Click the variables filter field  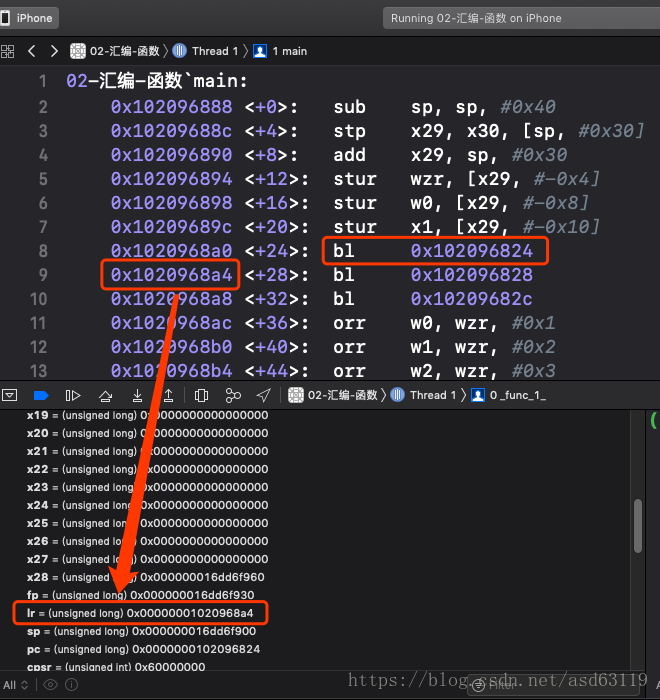pyautogui.click(x=554, y=685)
